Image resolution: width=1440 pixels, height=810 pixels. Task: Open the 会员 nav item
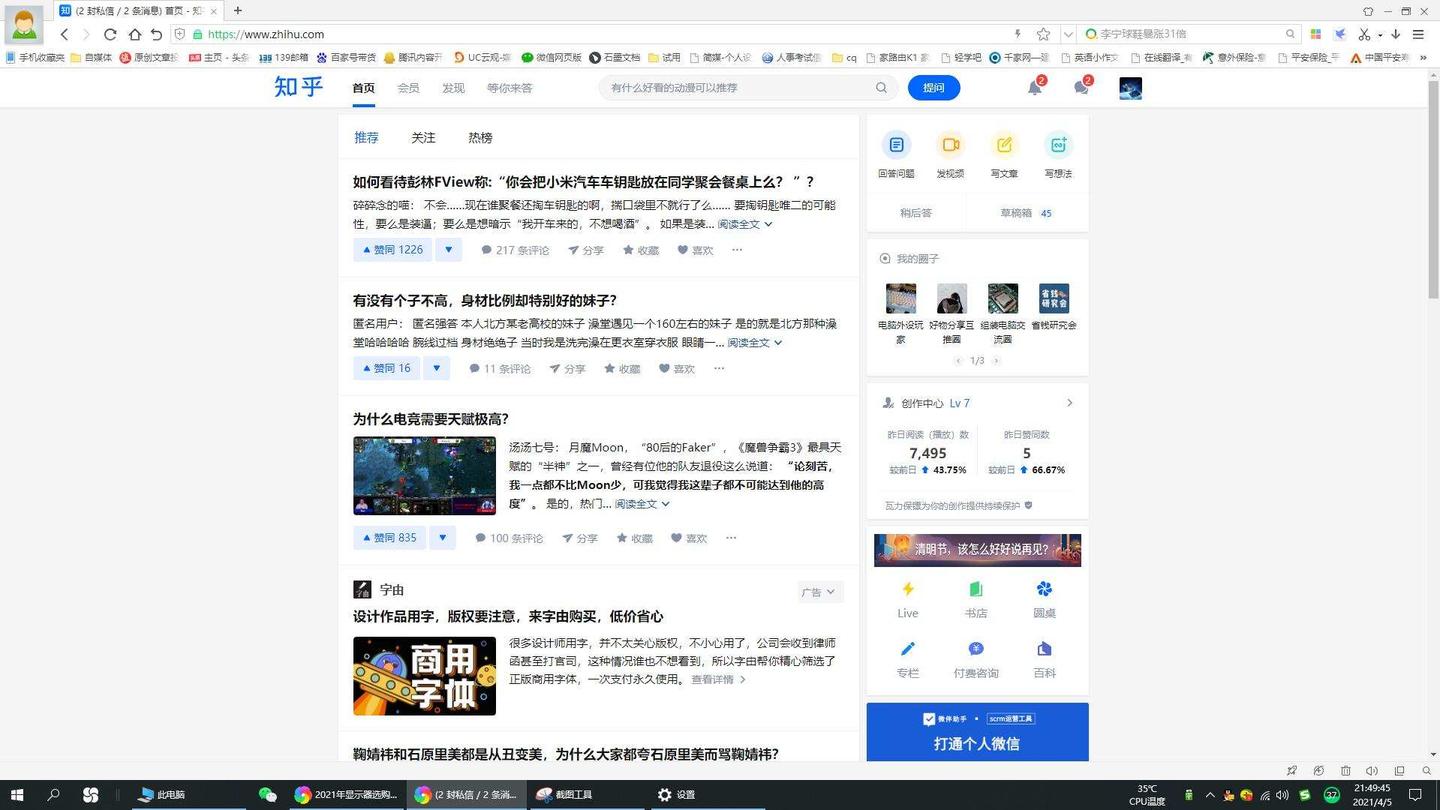click(x=408, y=88)
